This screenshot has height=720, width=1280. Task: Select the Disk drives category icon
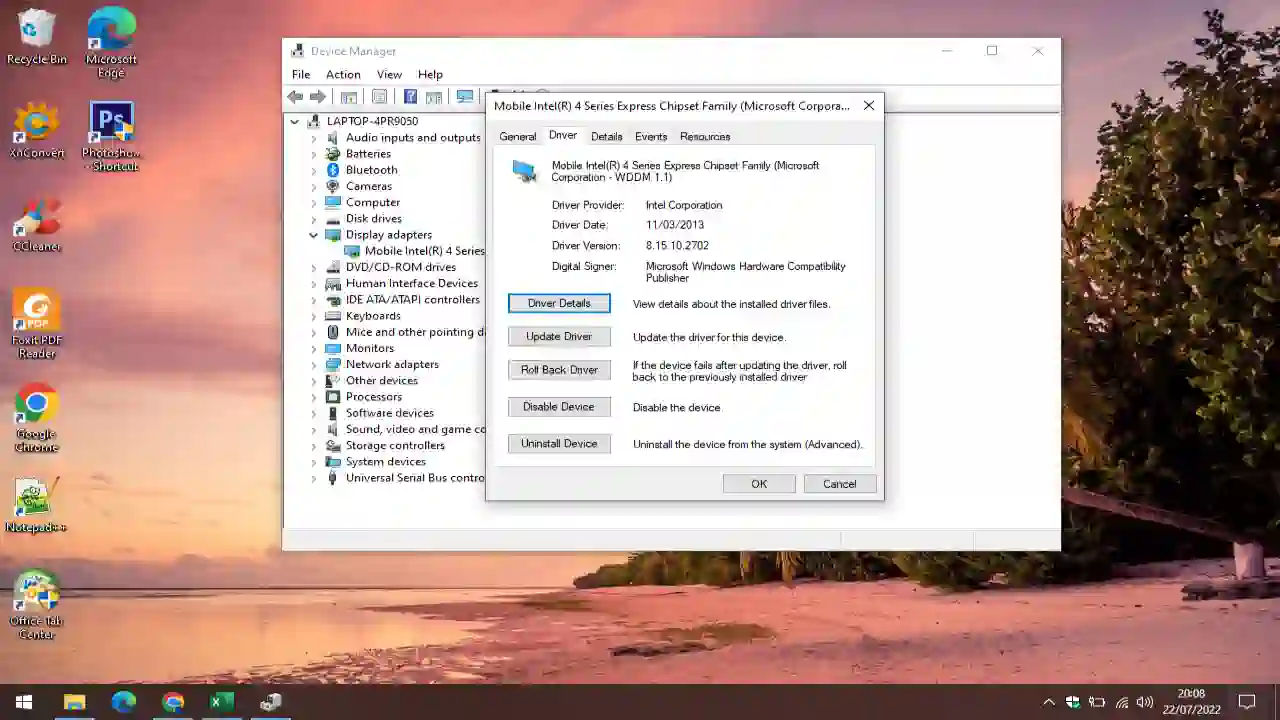(x=333, y=219)
